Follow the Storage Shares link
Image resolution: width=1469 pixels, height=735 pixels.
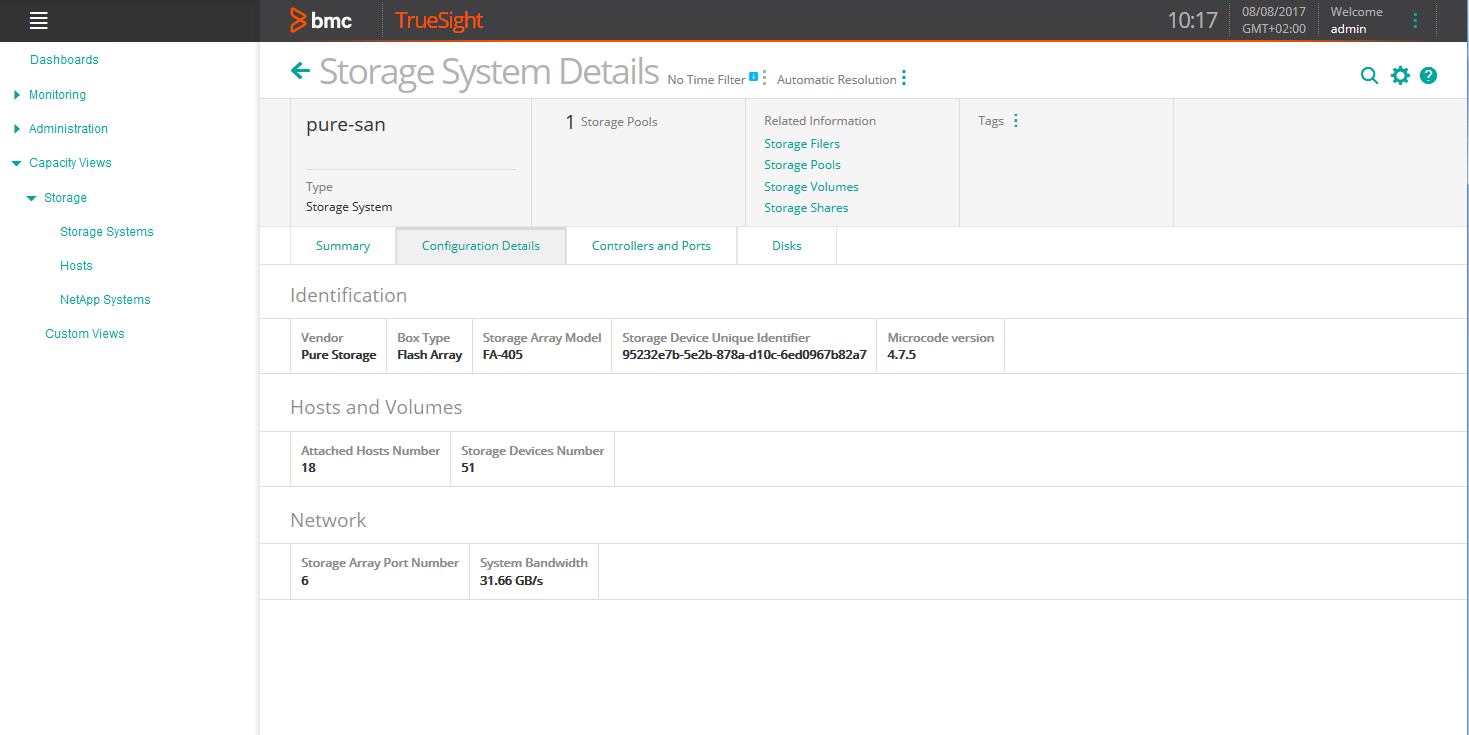[806, 208]
